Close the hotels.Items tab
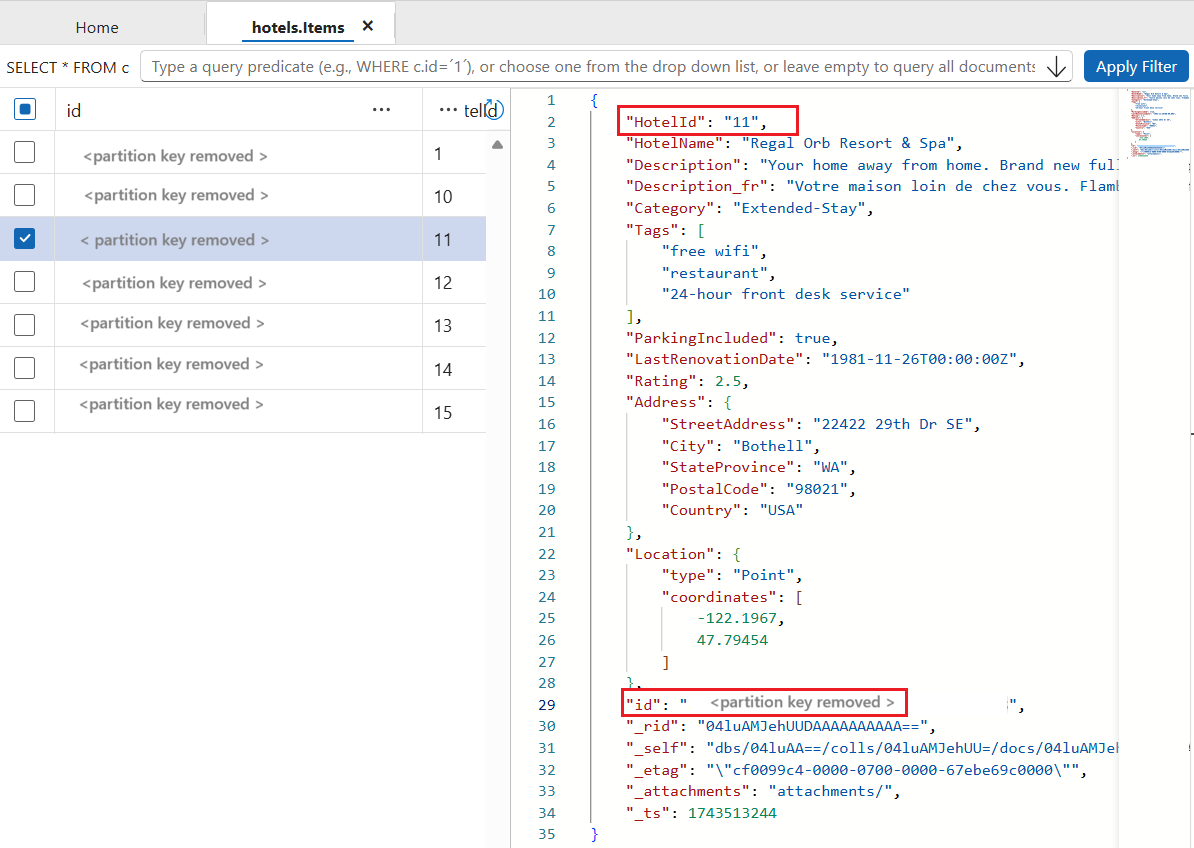The height and width of the screenshot is (848, 1194). (368, 26)
